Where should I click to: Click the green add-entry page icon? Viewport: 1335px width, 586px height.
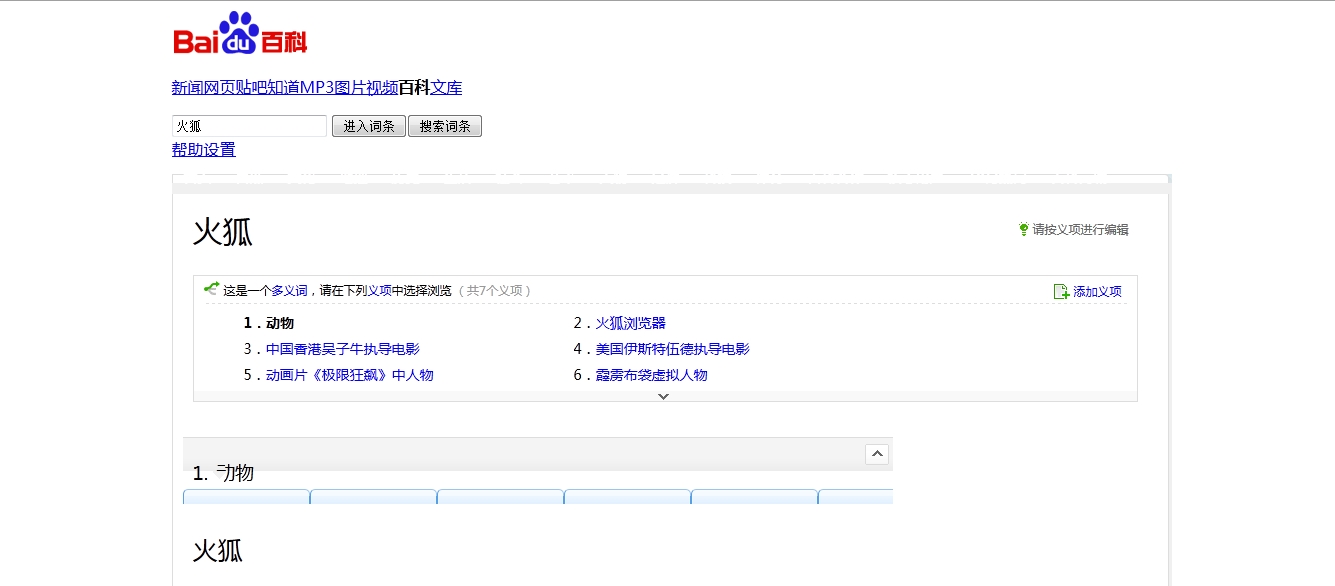(1061, 291)
